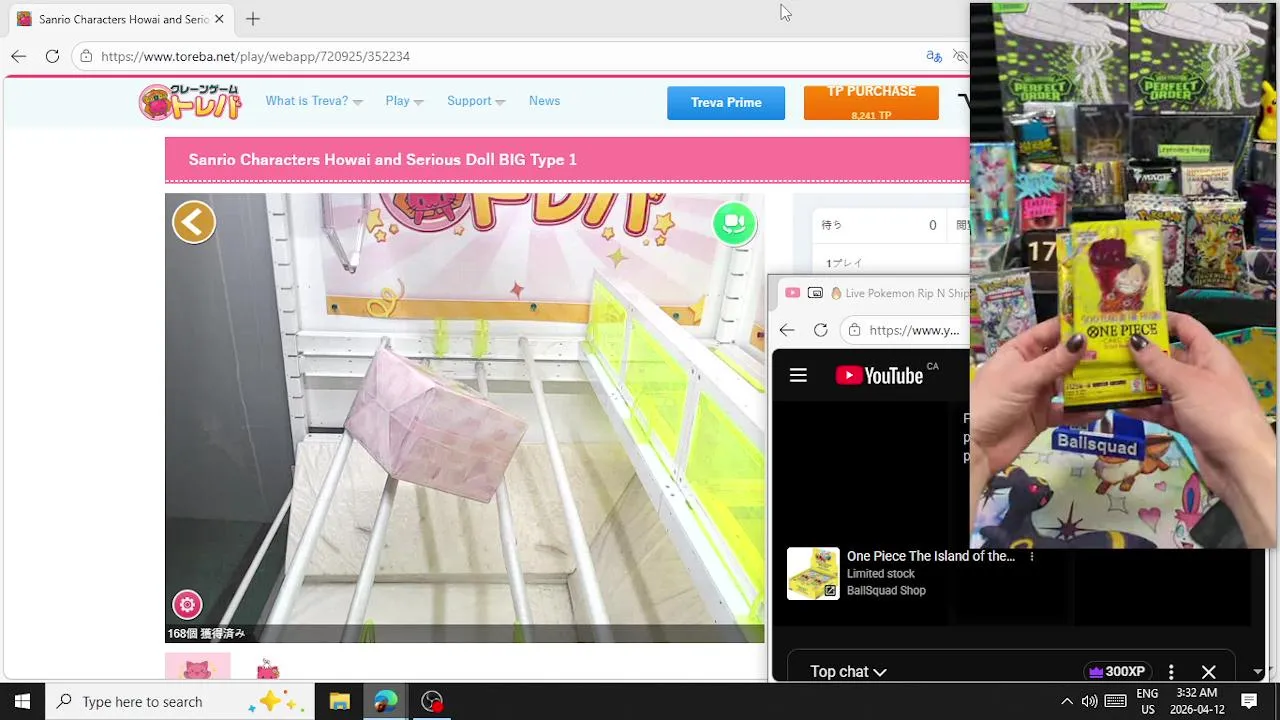Open the News link
Viewport: 1280px width, 720px height.
(544, 101)
